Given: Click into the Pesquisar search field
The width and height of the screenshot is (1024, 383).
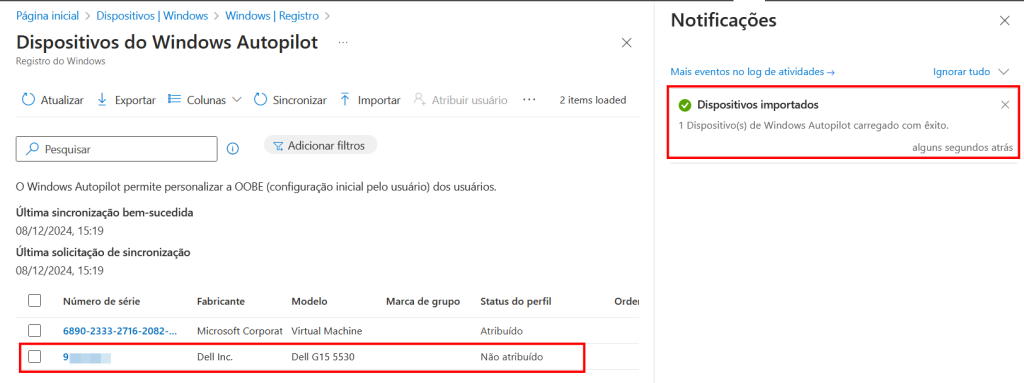Looking at the screenshot, I should click(x=116, y=149).
